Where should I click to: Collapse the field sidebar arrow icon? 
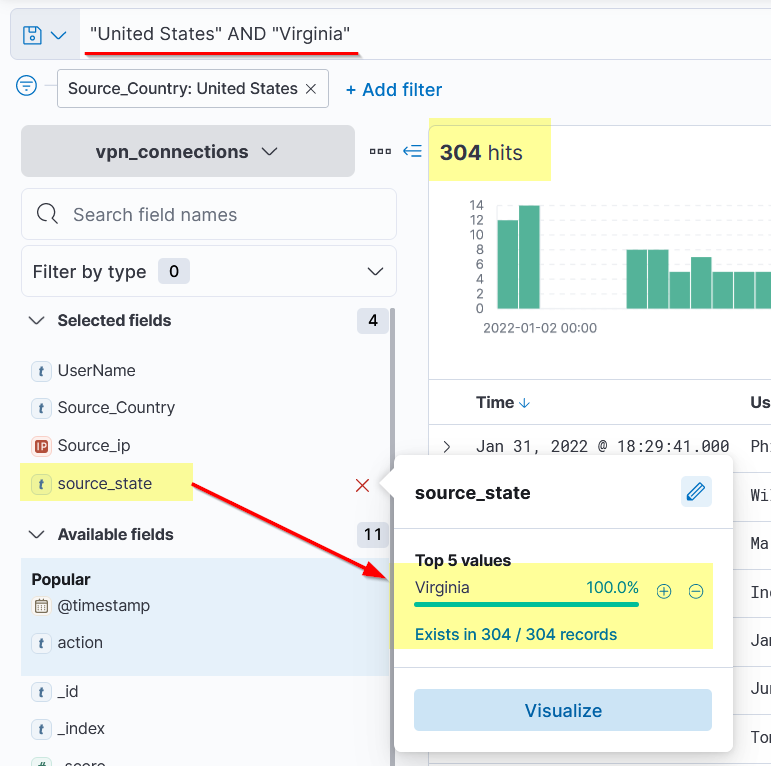pyautogui.click(x=412, y=152)
